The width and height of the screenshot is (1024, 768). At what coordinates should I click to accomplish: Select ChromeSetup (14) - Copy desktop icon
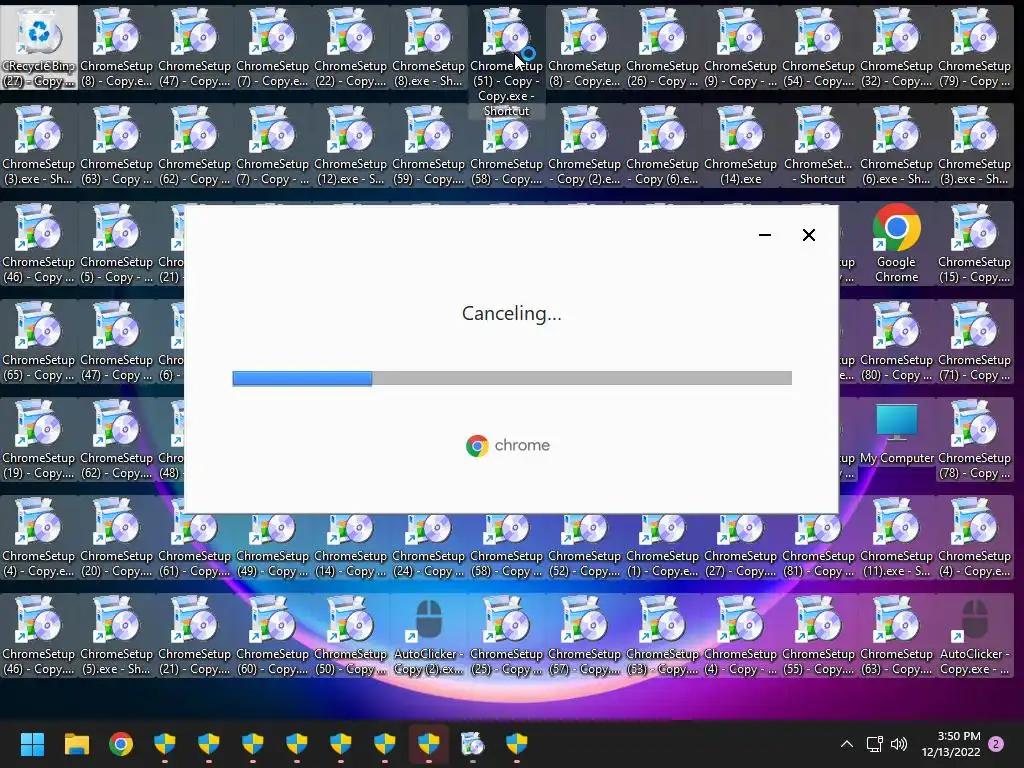coord(350,545)
